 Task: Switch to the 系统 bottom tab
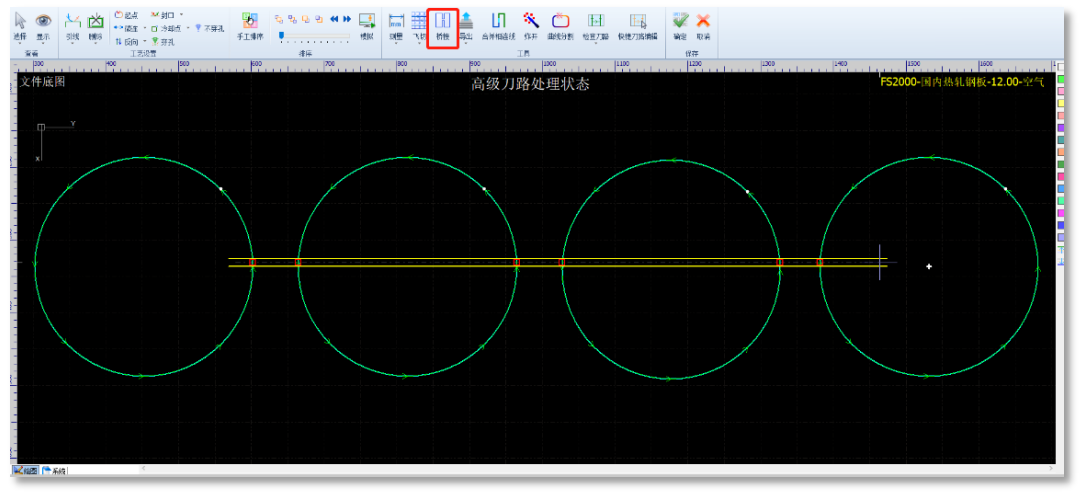click(x=54, y=471)
